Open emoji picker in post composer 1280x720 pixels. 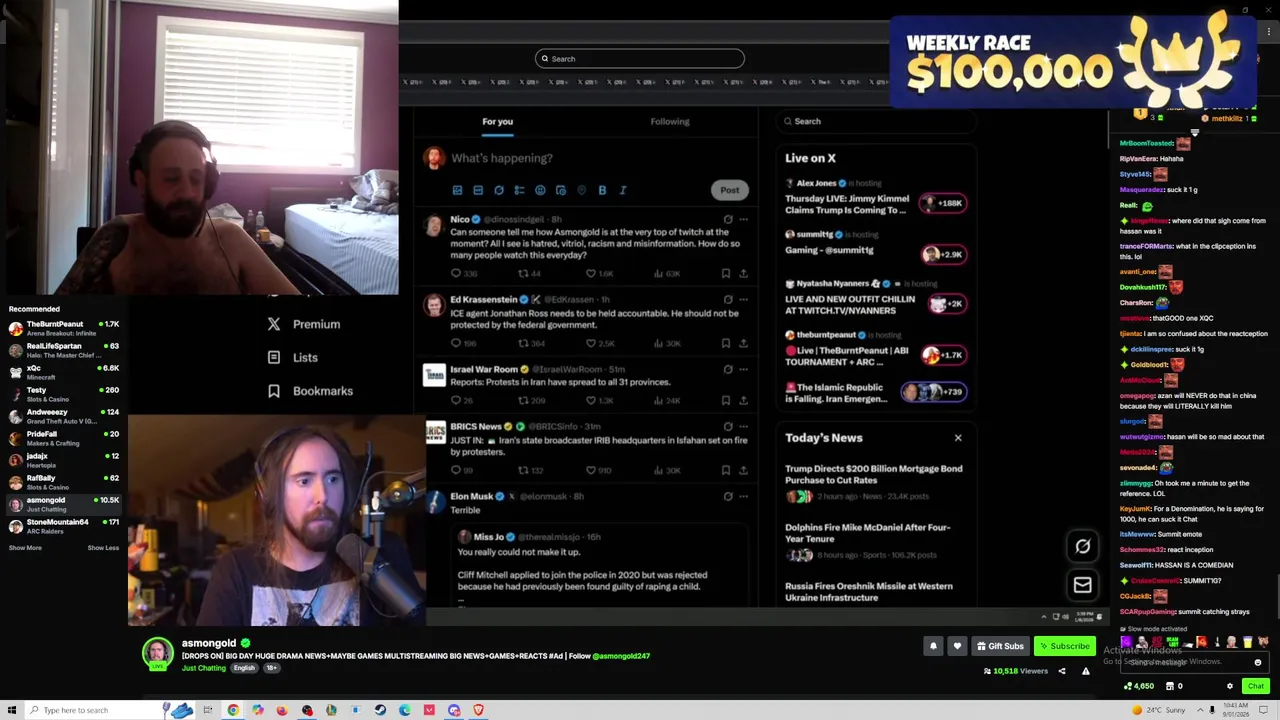point(540,190)
